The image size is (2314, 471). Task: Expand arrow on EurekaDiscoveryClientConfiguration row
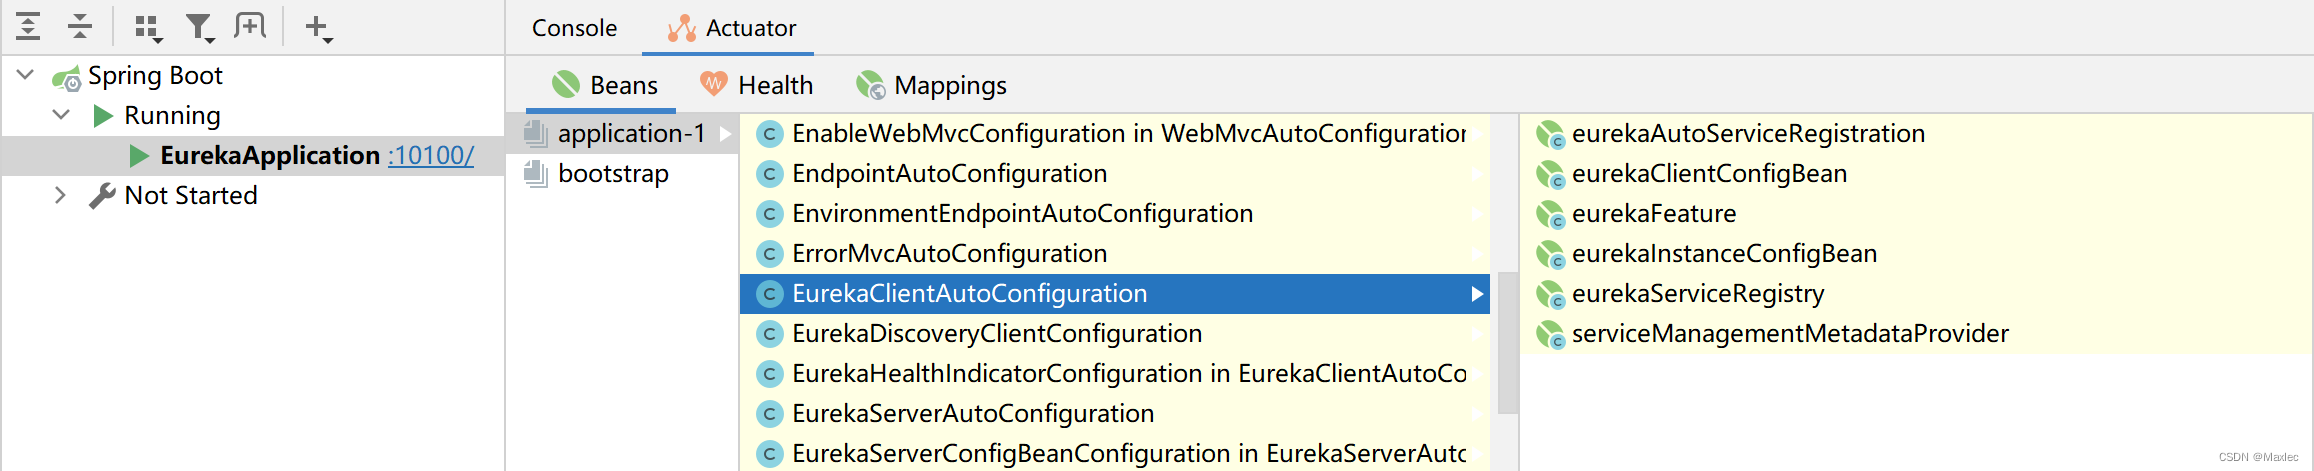click(x=1477, y=334)
